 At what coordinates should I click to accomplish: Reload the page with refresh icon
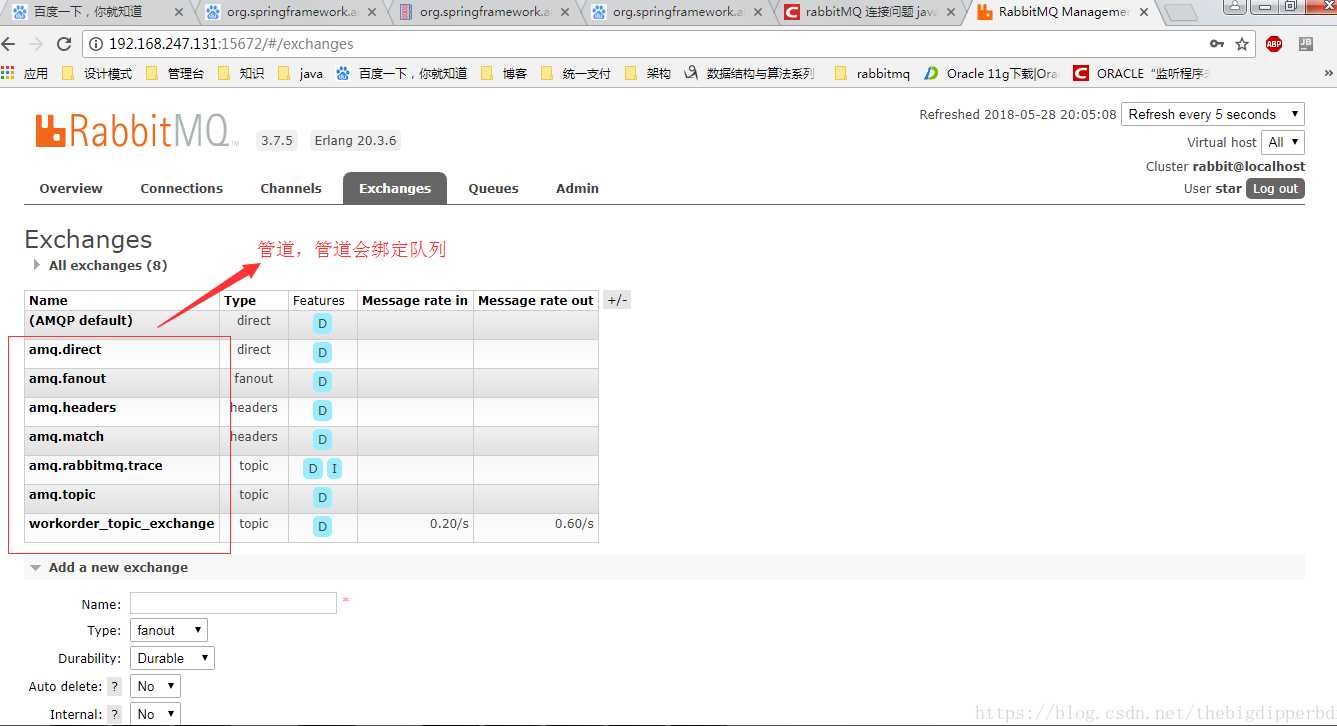click(x=64, y=44)
